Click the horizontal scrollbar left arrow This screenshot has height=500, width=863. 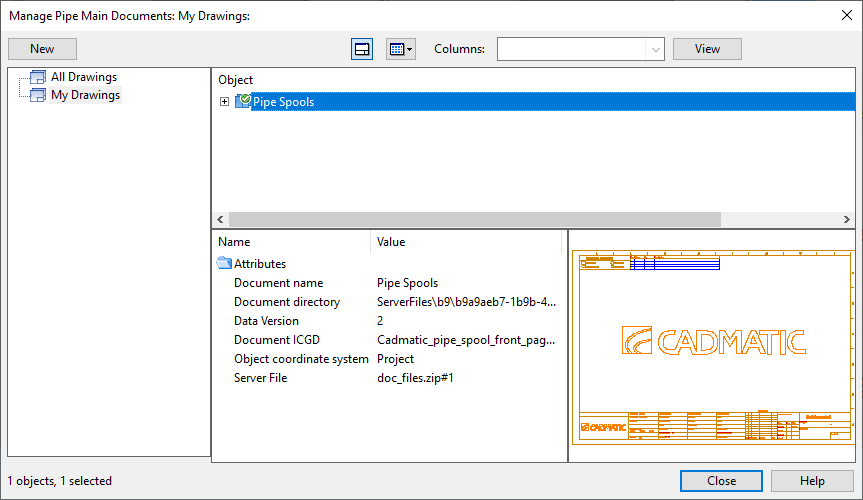click(x=220, y=220)
